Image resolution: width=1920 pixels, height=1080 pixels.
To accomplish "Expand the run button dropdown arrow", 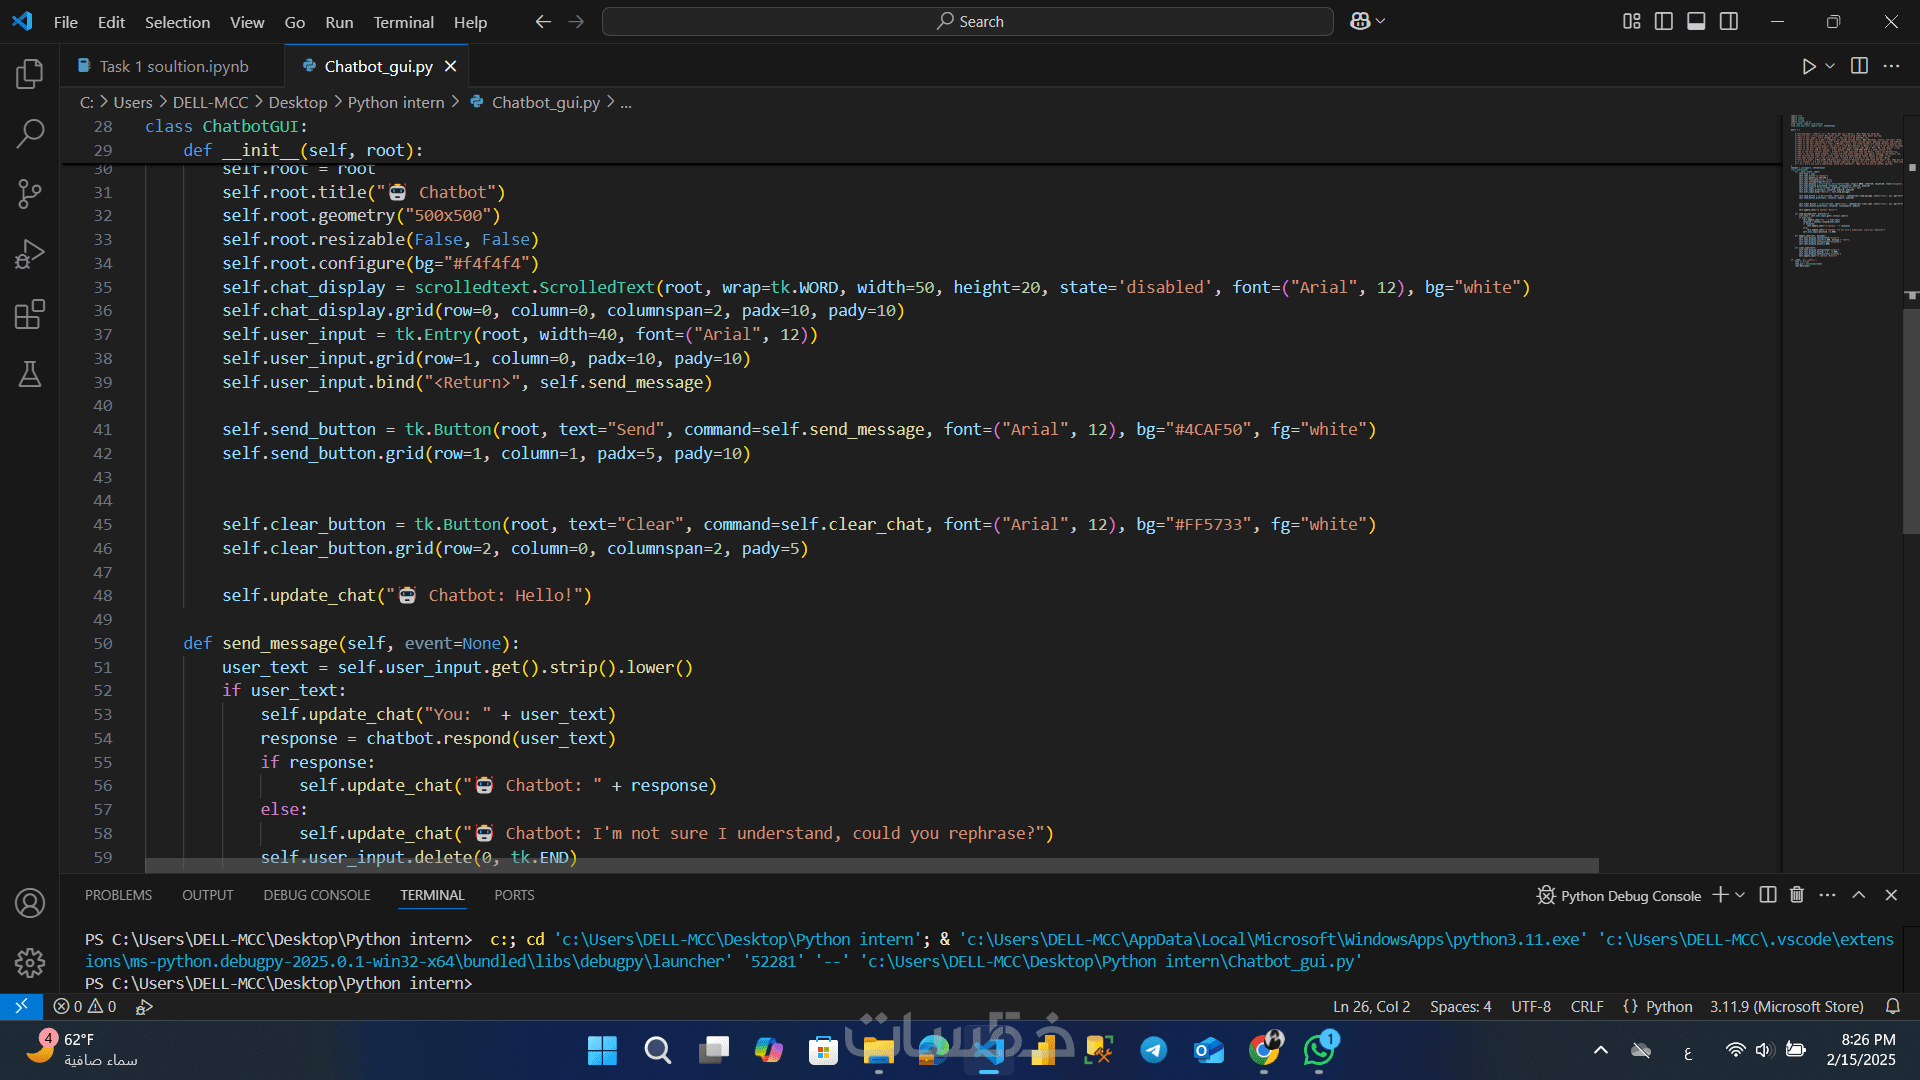I will [1830, 66].
